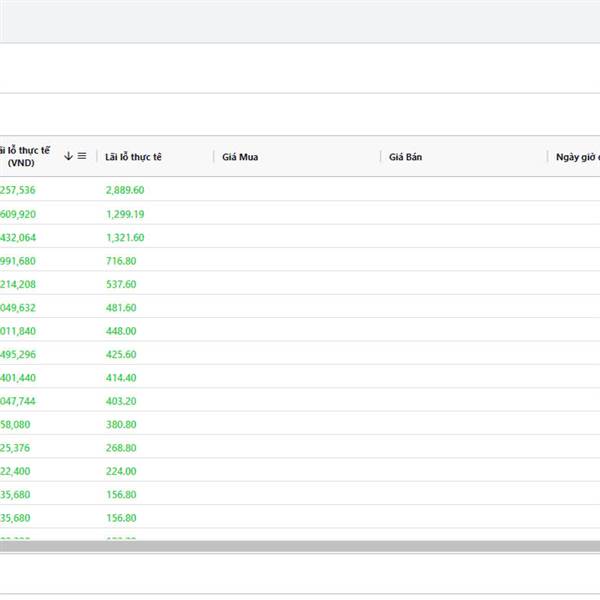This screenshot has height=600, width=600.
Task: Select the cell showing 224.00
Action: tap(121, 471)
